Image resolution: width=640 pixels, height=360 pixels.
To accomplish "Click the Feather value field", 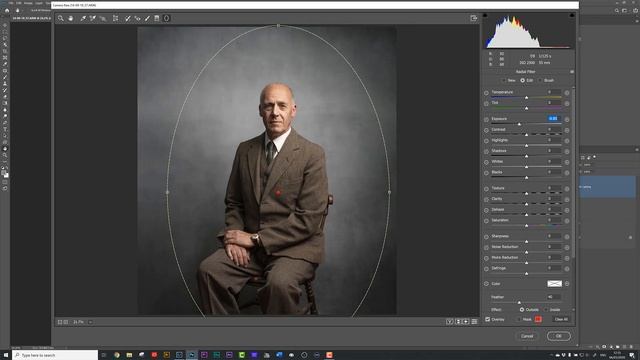I will click(x=553, y=297).
